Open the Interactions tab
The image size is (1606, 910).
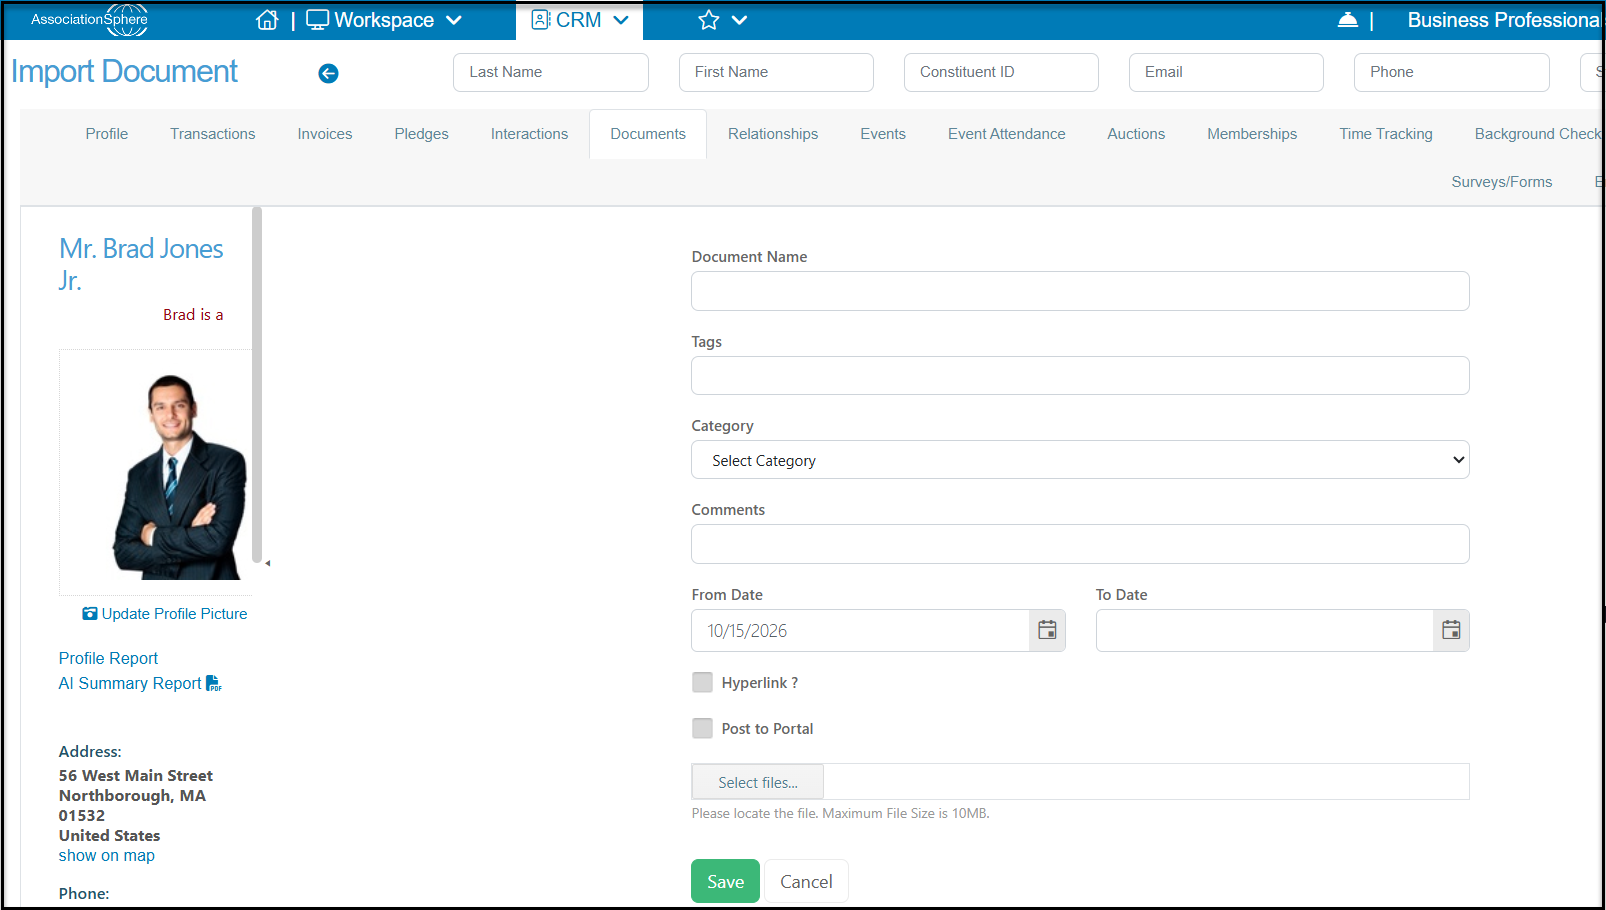[529, 134]
